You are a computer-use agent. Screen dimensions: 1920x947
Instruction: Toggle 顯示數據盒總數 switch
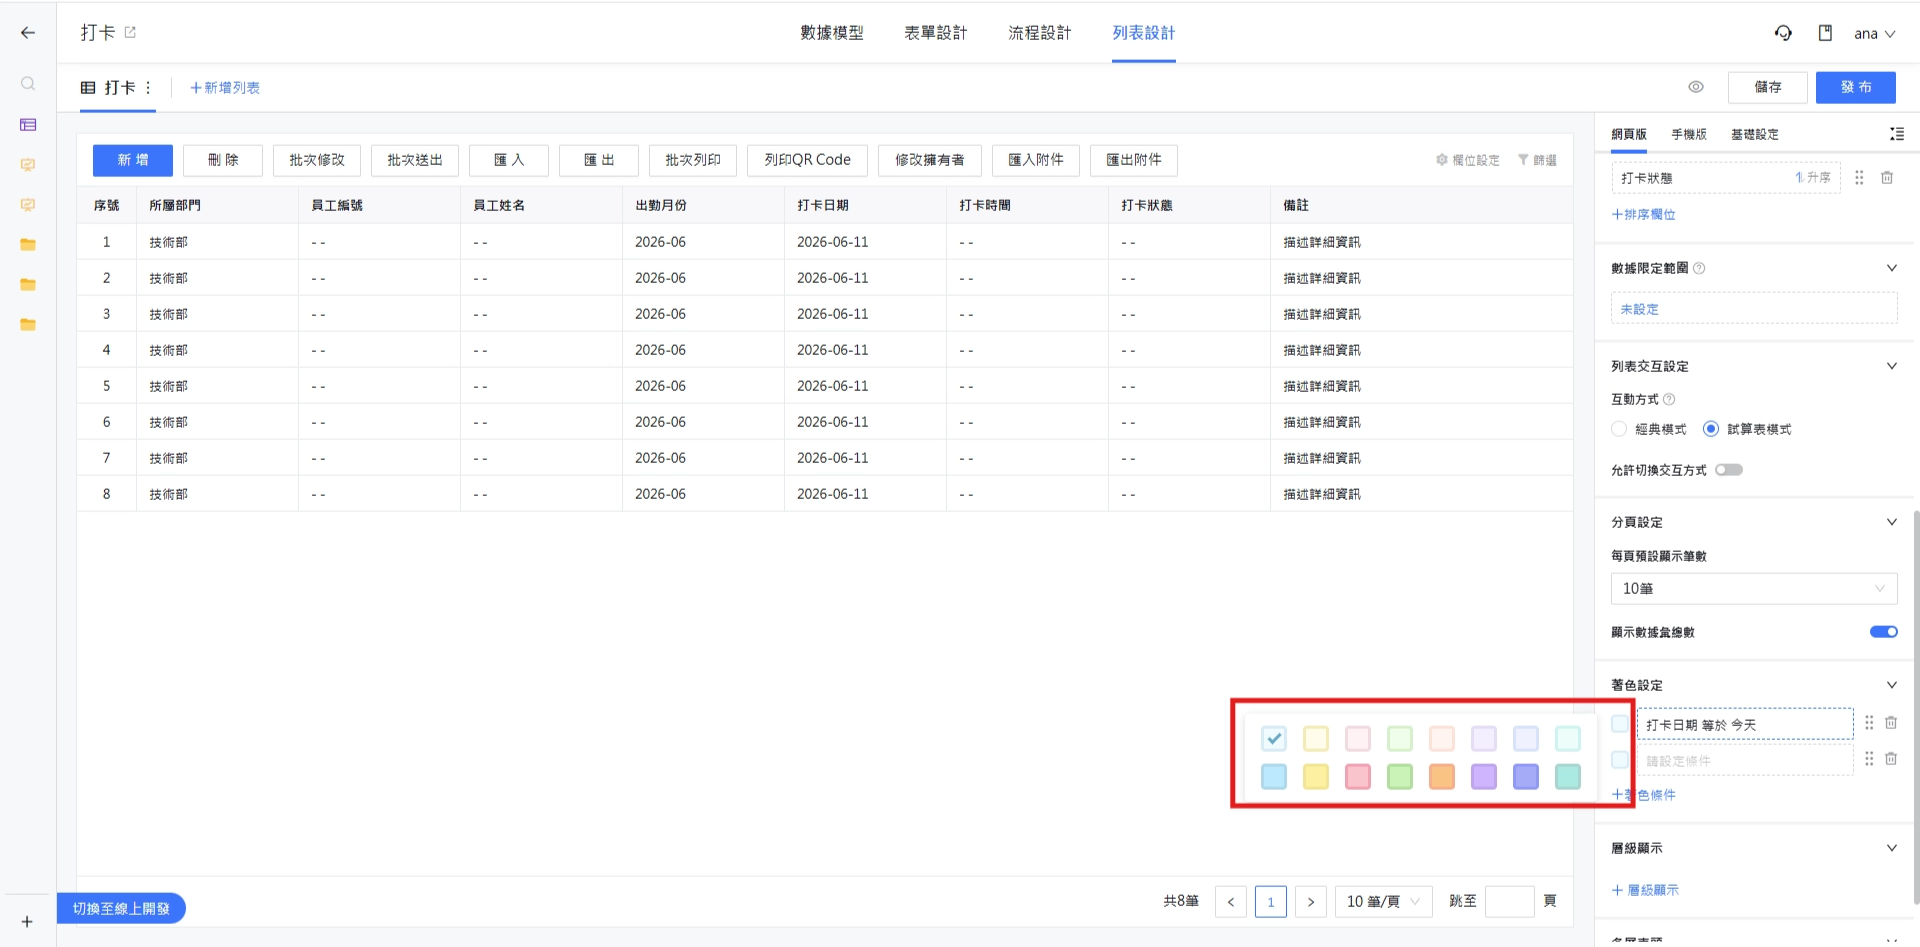coord(1884,632)
